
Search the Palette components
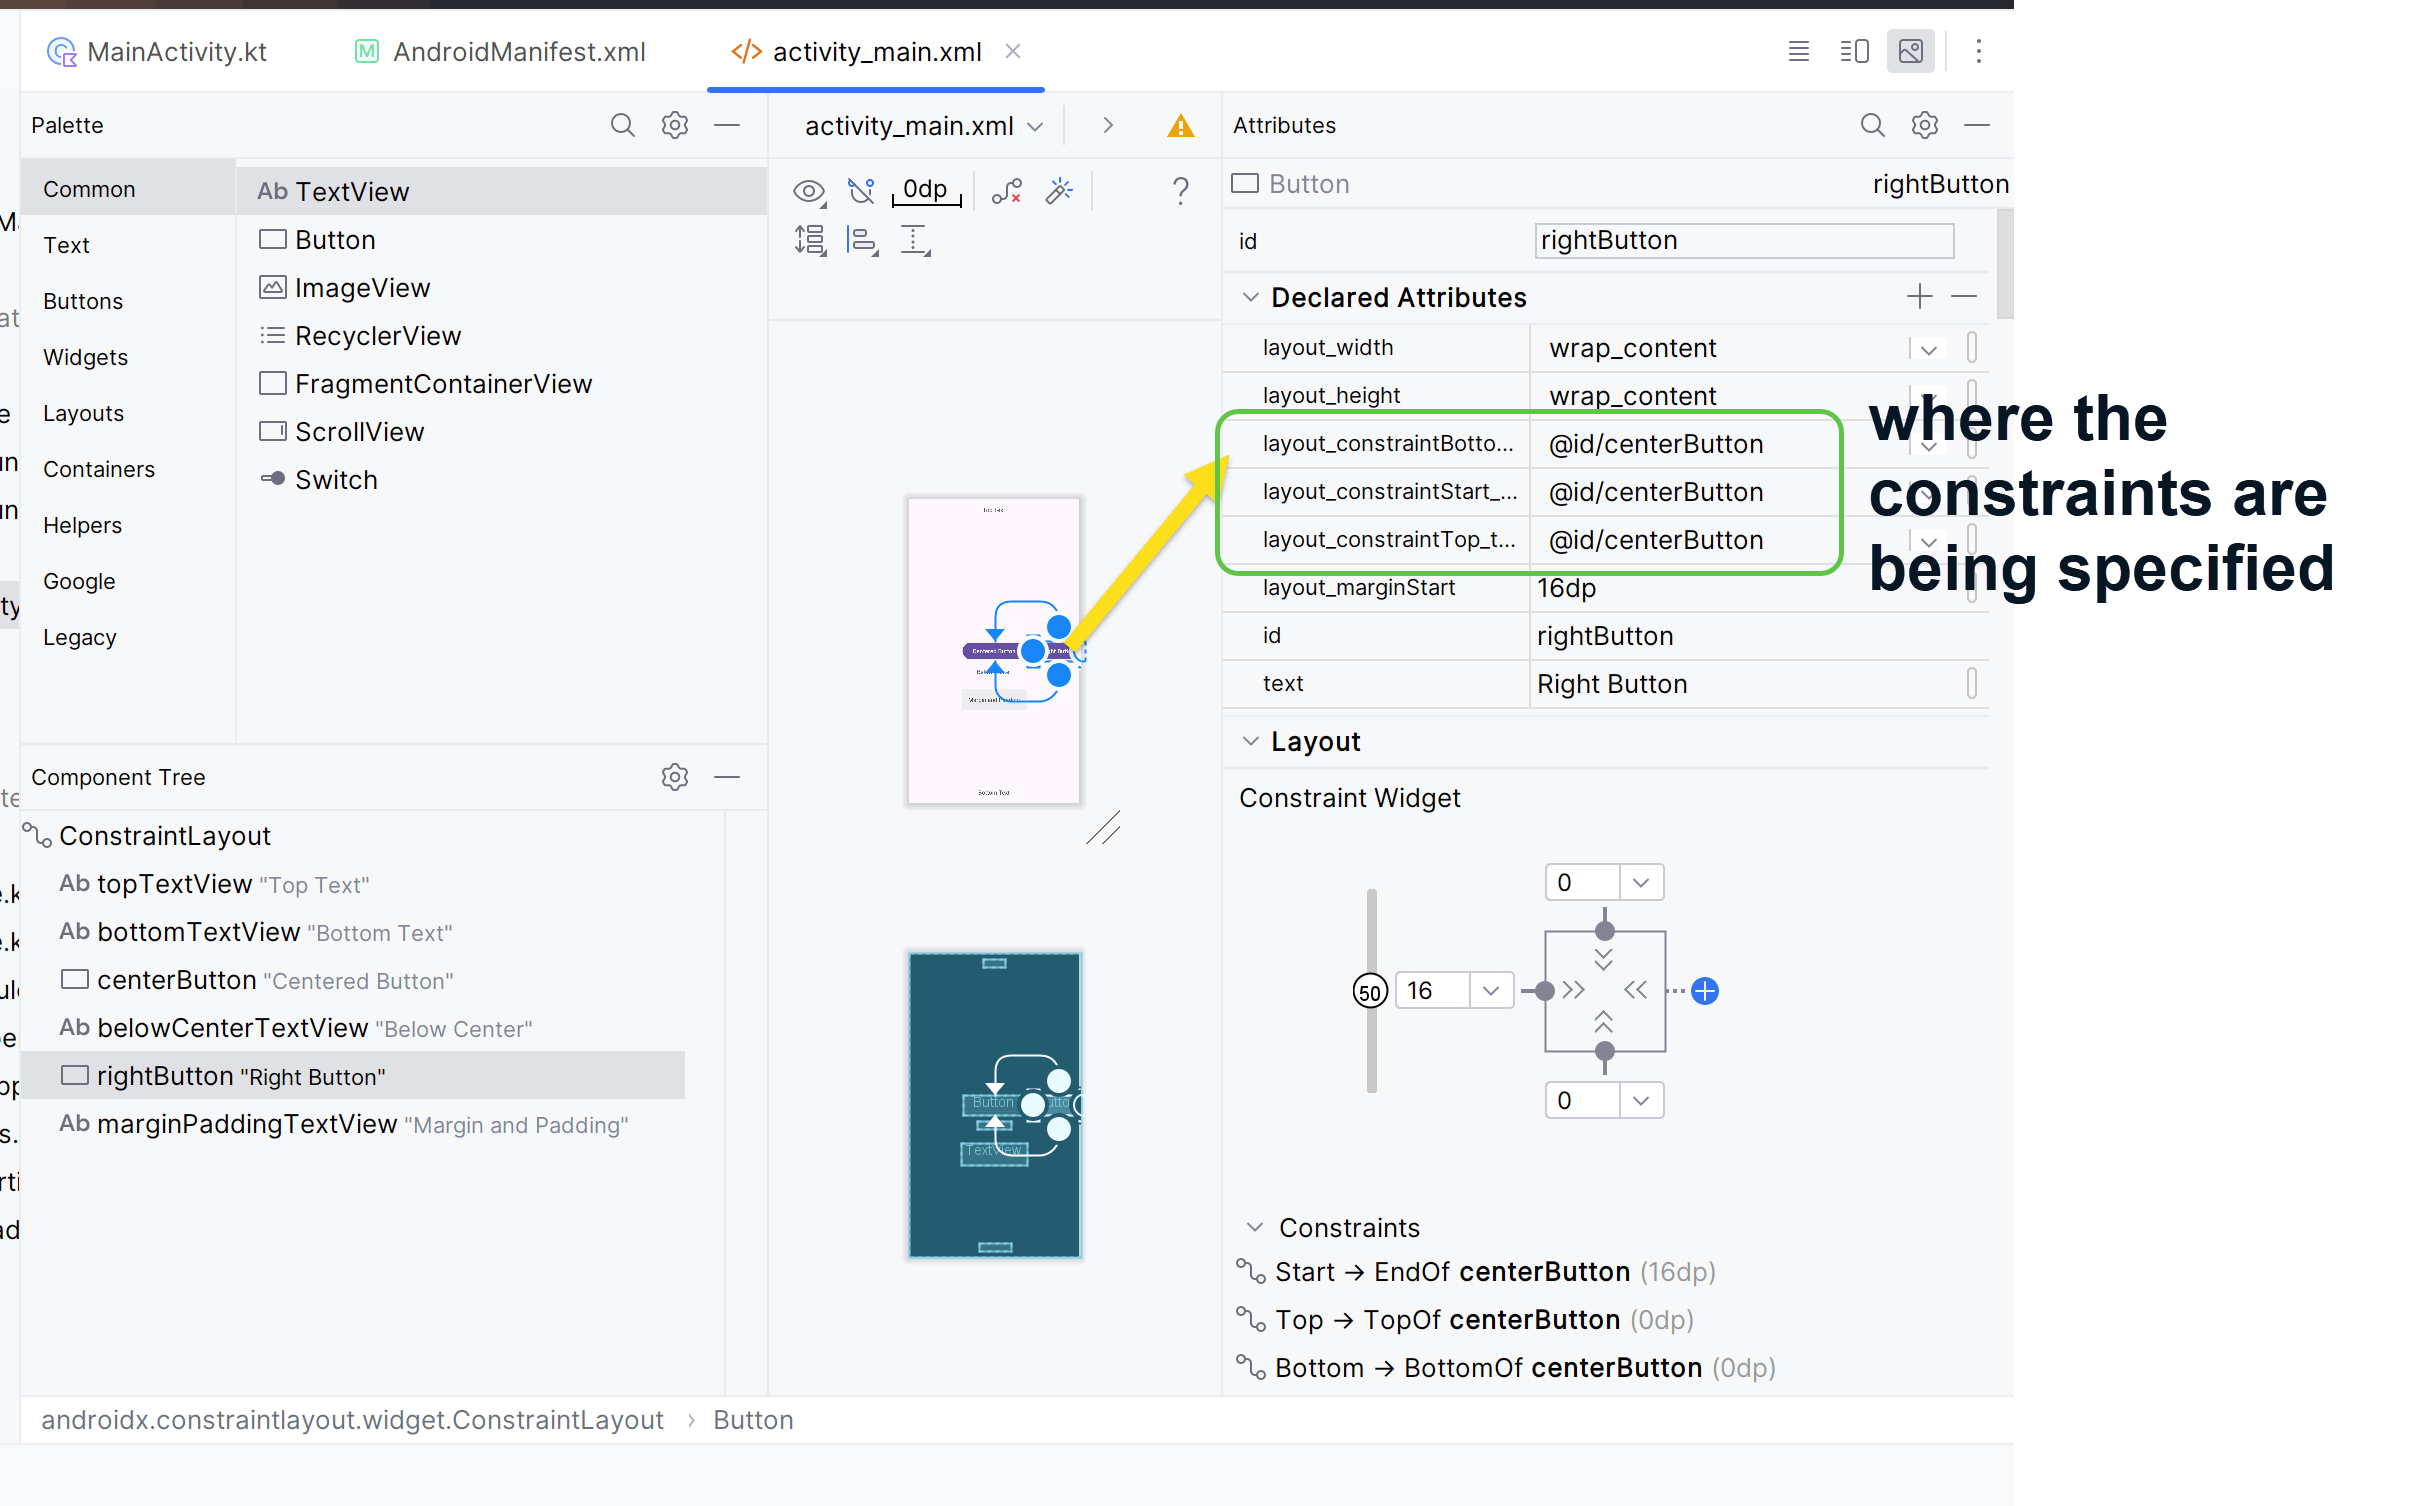click(622, 125)
